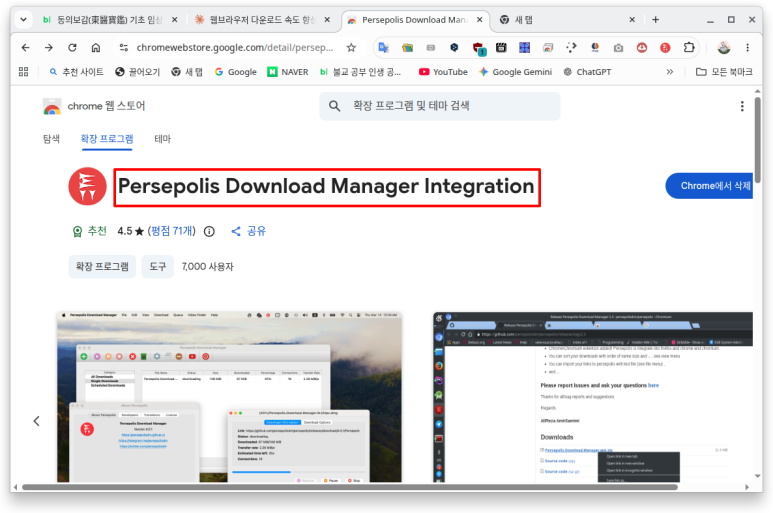Open a new tab with plus button

(x=655, y=20)
